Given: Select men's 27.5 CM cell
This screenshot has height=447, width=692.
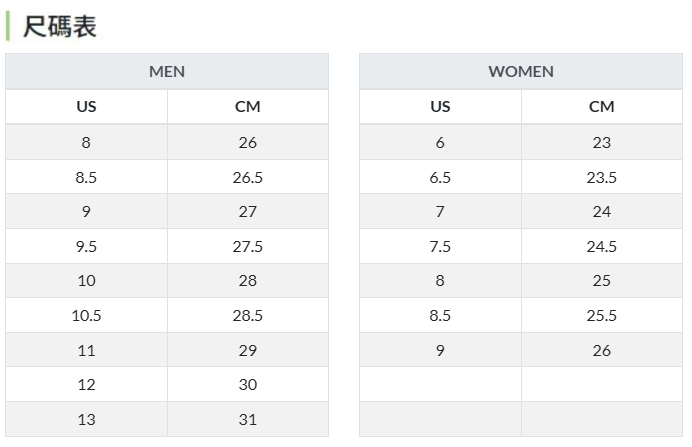Looking at the screenshot, I should click(x=248, y=246).
